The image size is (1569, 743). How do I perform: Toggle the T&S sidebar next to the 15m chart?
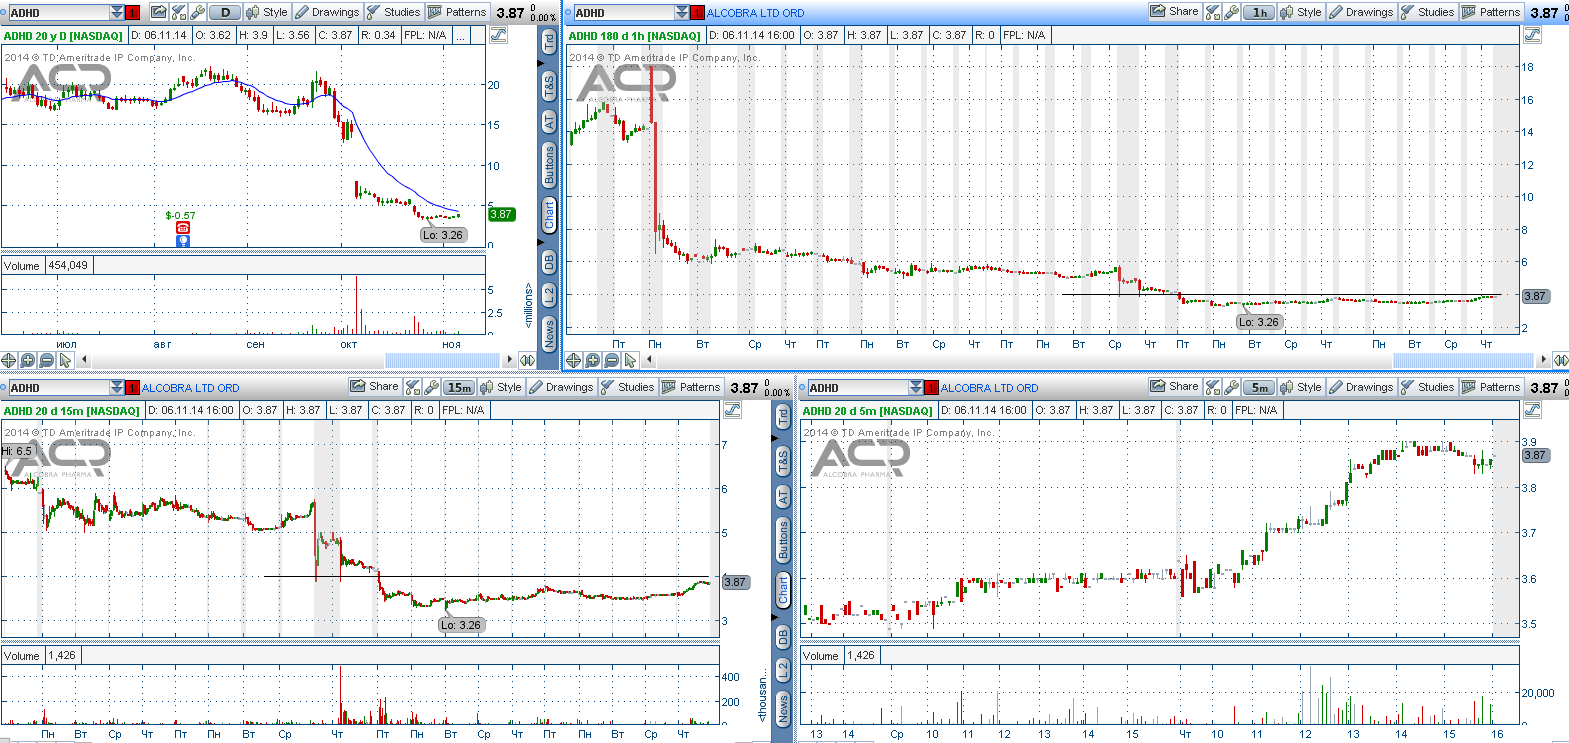point(783,461)
